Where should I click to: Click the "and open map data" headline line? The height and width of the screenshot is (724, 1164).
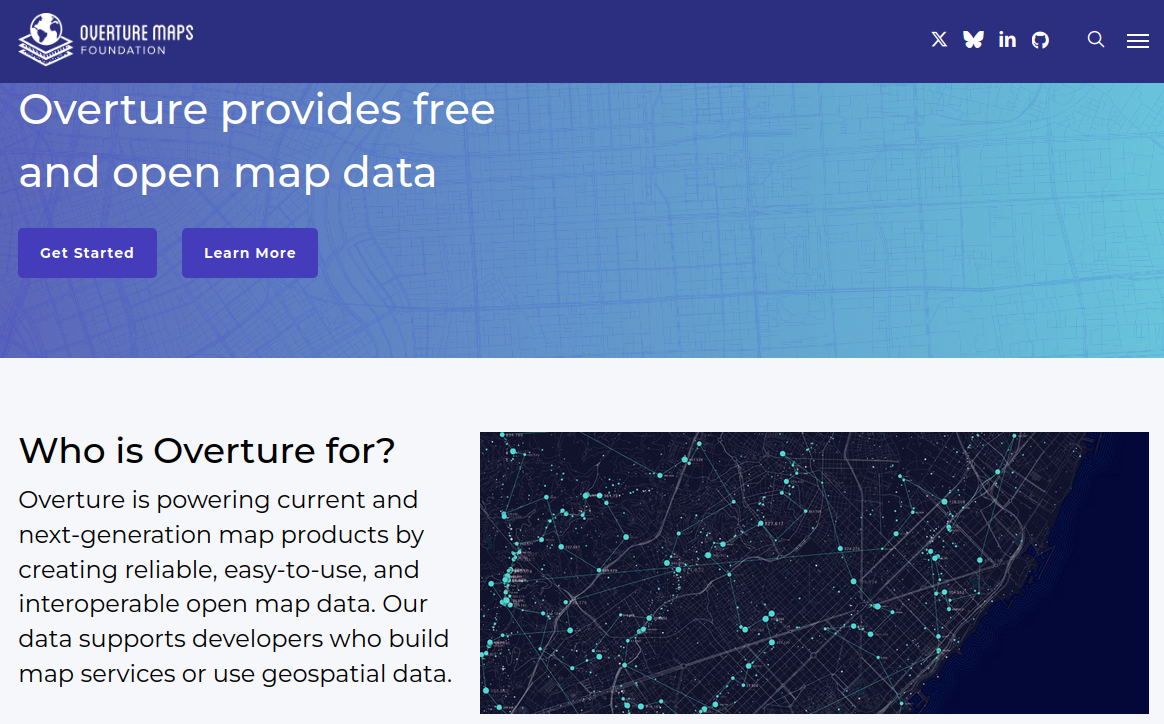228,172
